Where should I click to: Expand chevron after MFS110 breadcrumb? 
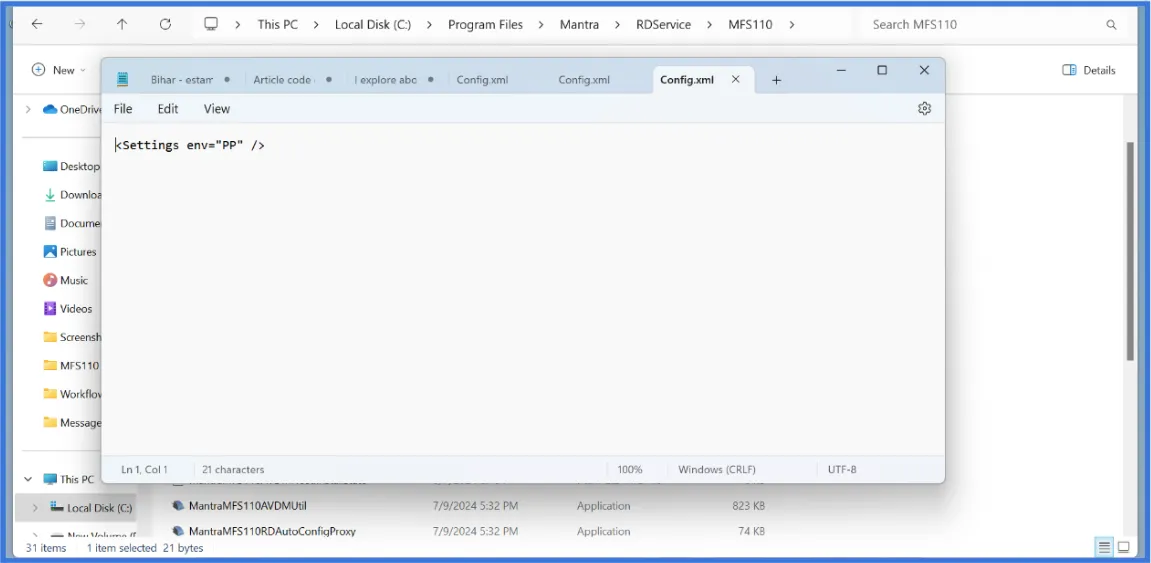click(791, 24)
